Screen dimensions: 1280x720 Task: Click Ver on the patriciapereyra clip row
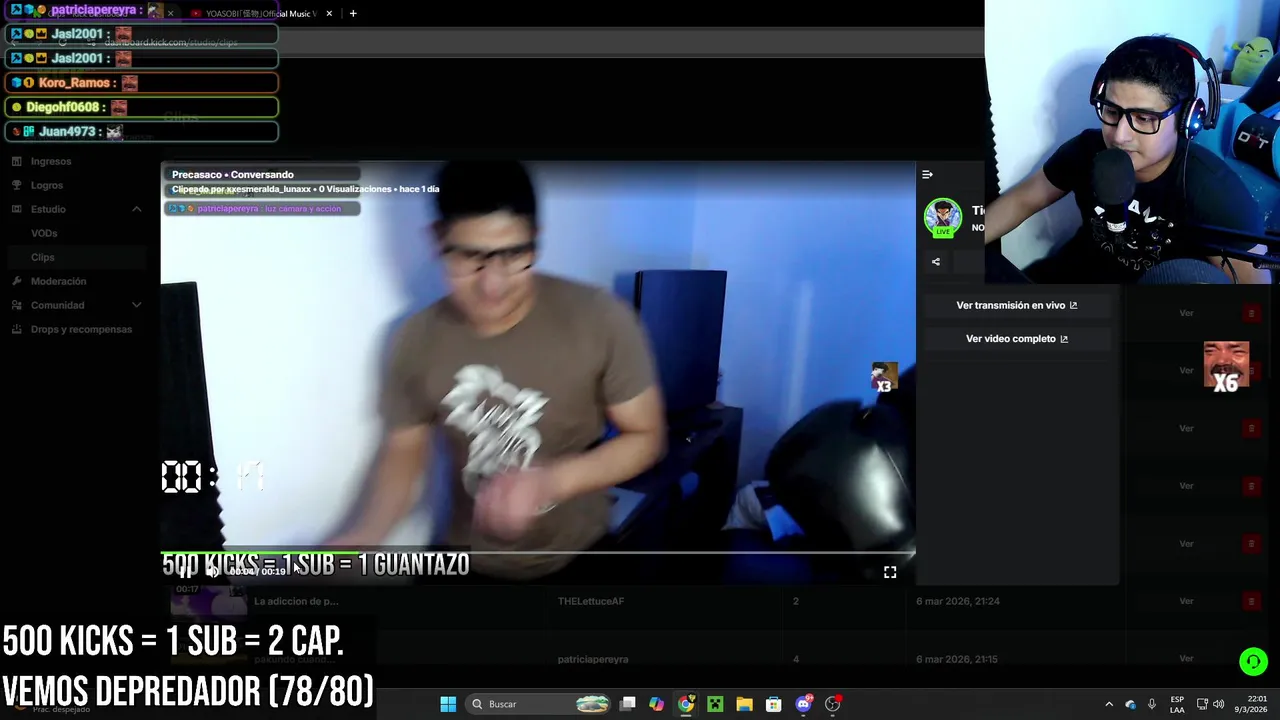[x=1186, y=659]
